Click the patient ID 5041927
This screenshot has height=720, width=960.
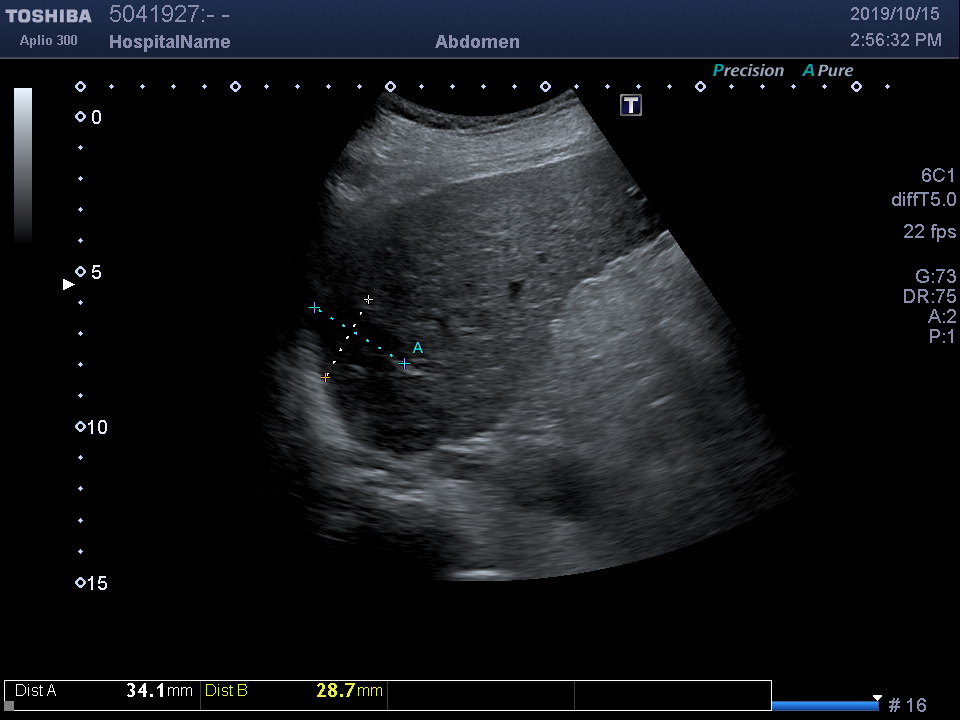click(x=150, y=15)
